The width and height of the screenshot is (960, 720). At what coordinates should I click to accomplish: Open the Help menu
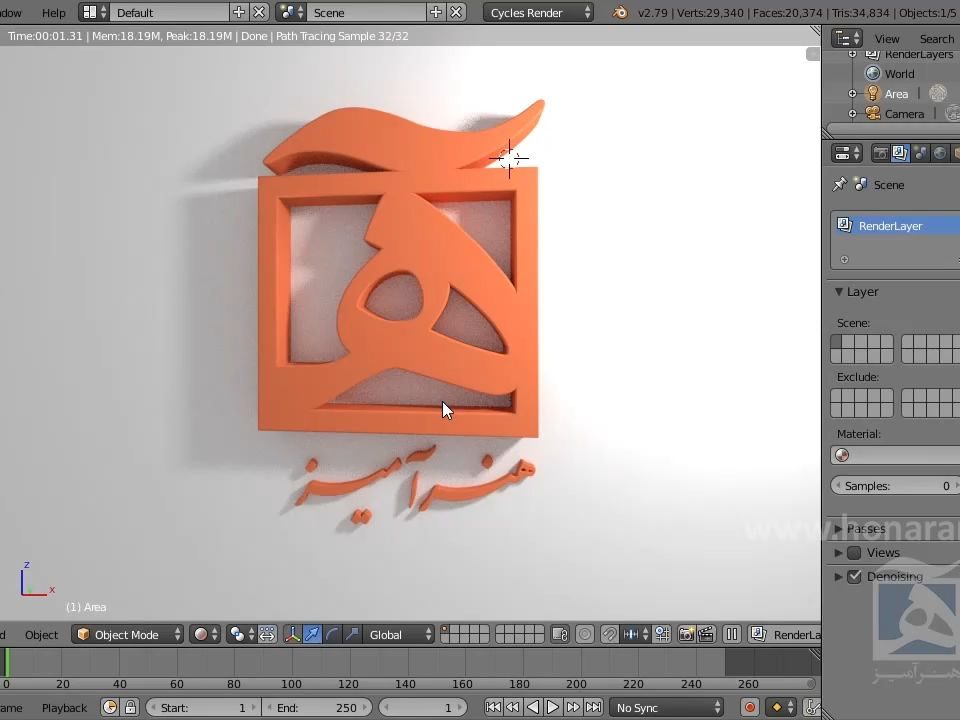[53, 13]
